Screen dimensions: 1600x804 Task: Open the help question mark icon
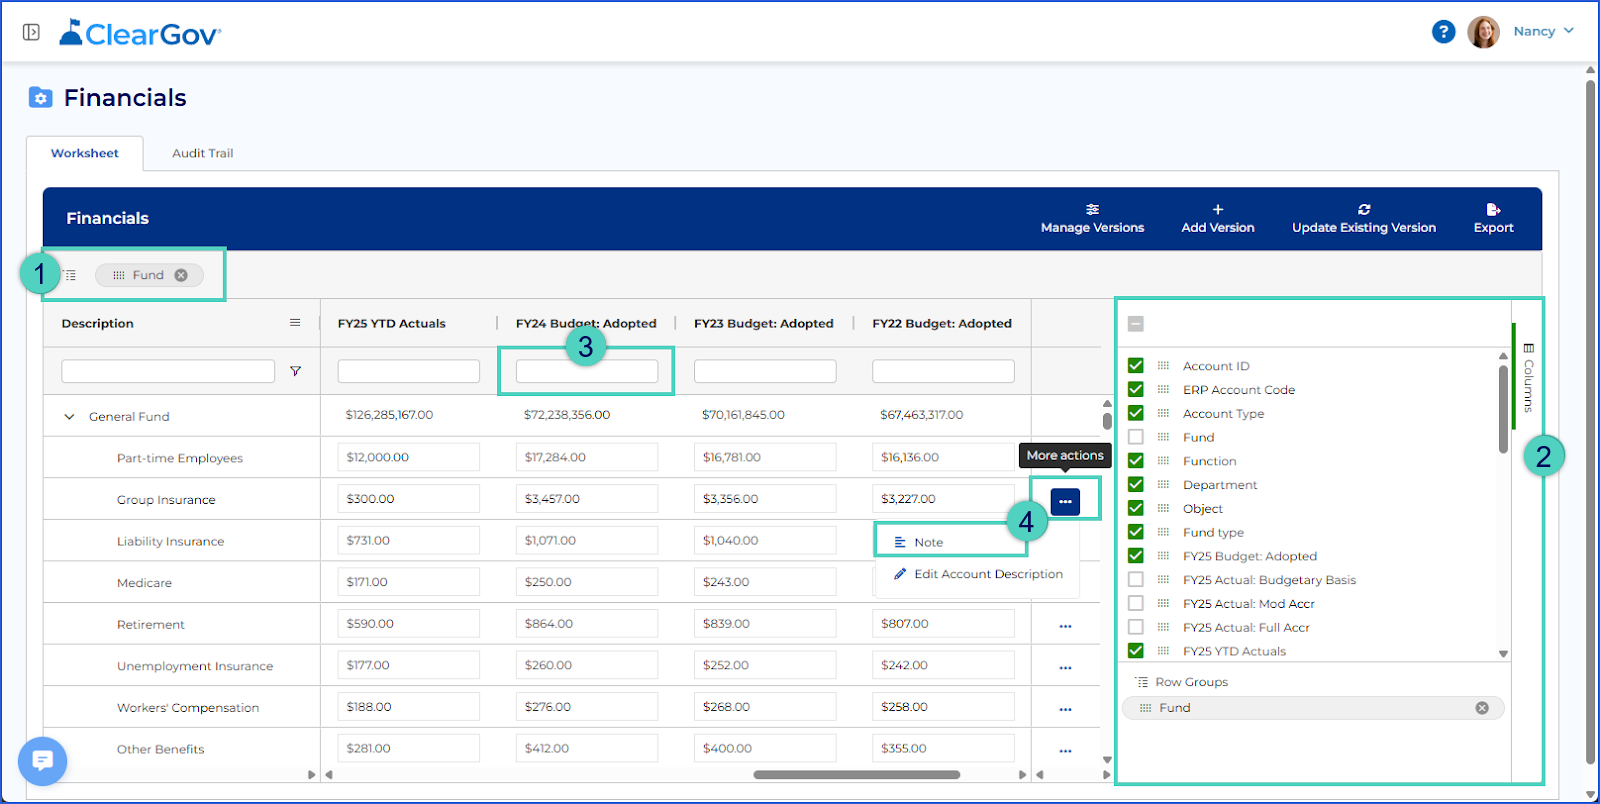click(1443, 32)
